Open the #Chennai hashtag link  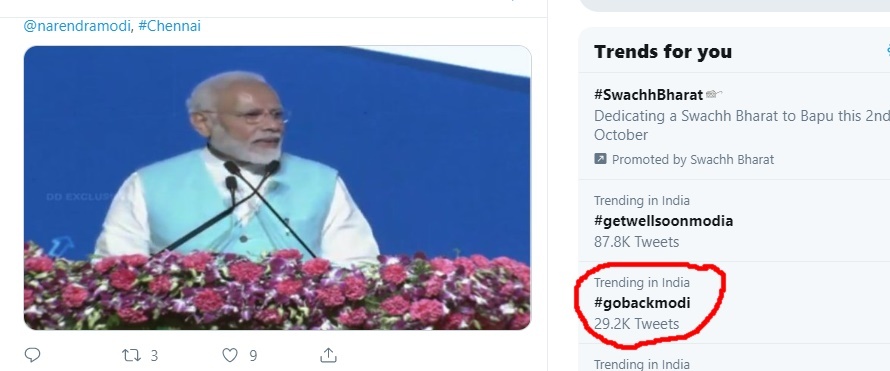tap(169, 26)
